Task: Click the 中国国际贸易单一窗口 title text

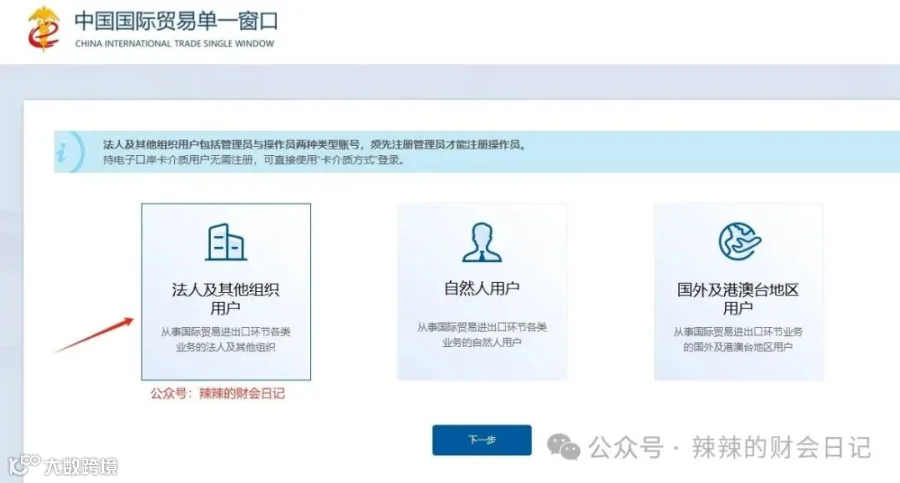Action: pyautogui.click(x=176, y=21)
